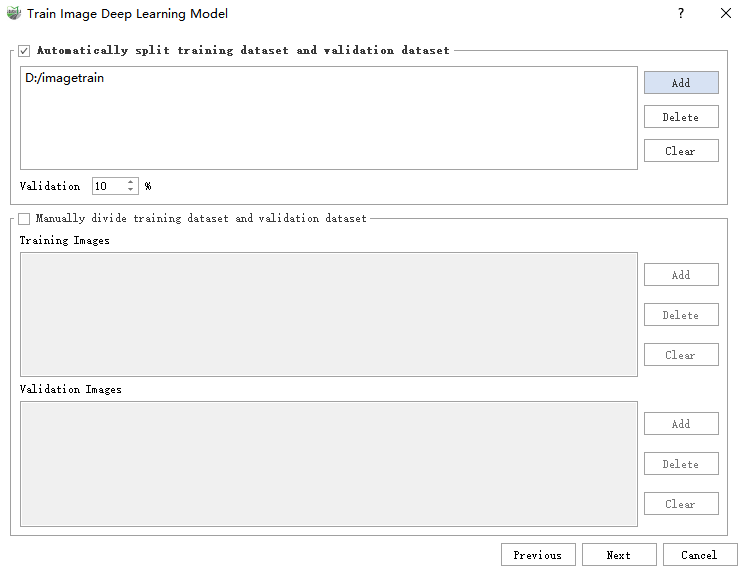Close the Train Image Deep Learning dialog
This screenshot has width=747, height=576.
[x=726, y=14]
